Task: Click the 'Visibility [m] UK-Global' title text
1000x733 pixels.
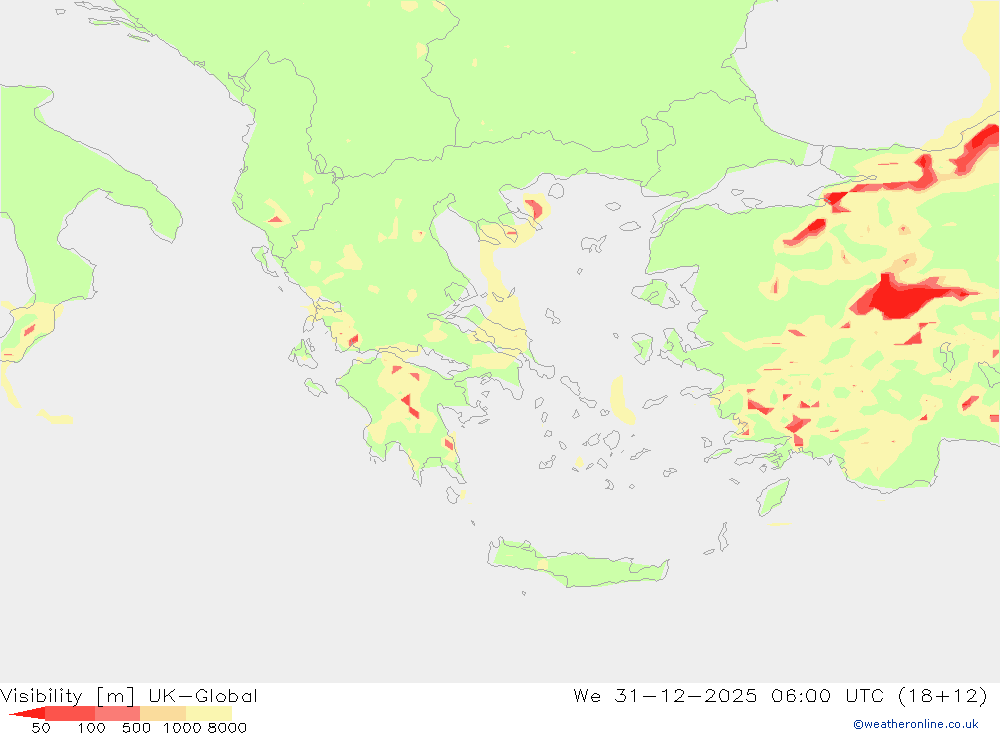Action: [129, 695]
